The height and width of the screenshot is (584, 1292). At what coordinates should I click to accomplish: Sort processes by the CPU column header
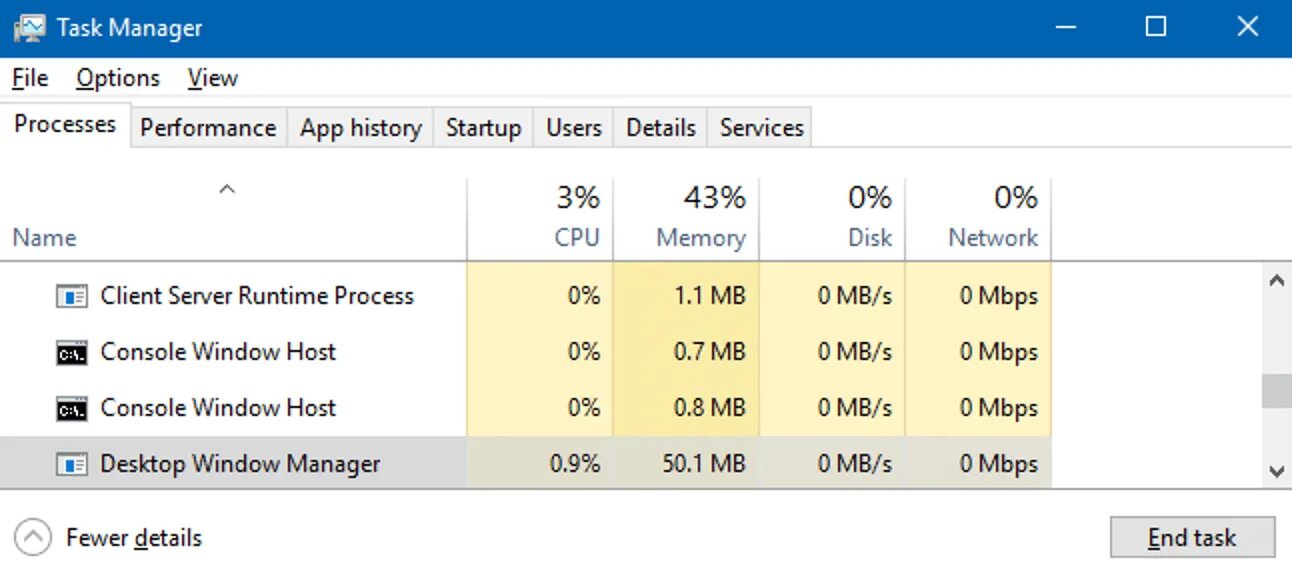(x=577, y=237)
